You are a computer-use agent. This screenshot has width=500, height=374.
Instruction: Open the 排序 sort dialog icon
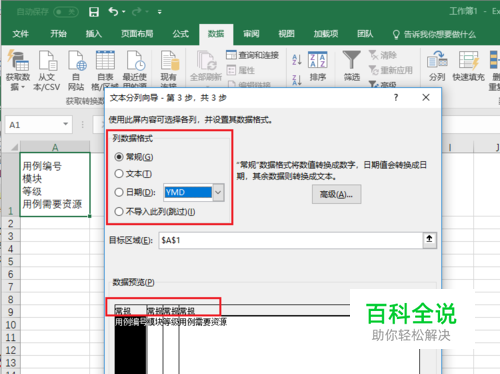click(x=317, y=66)
